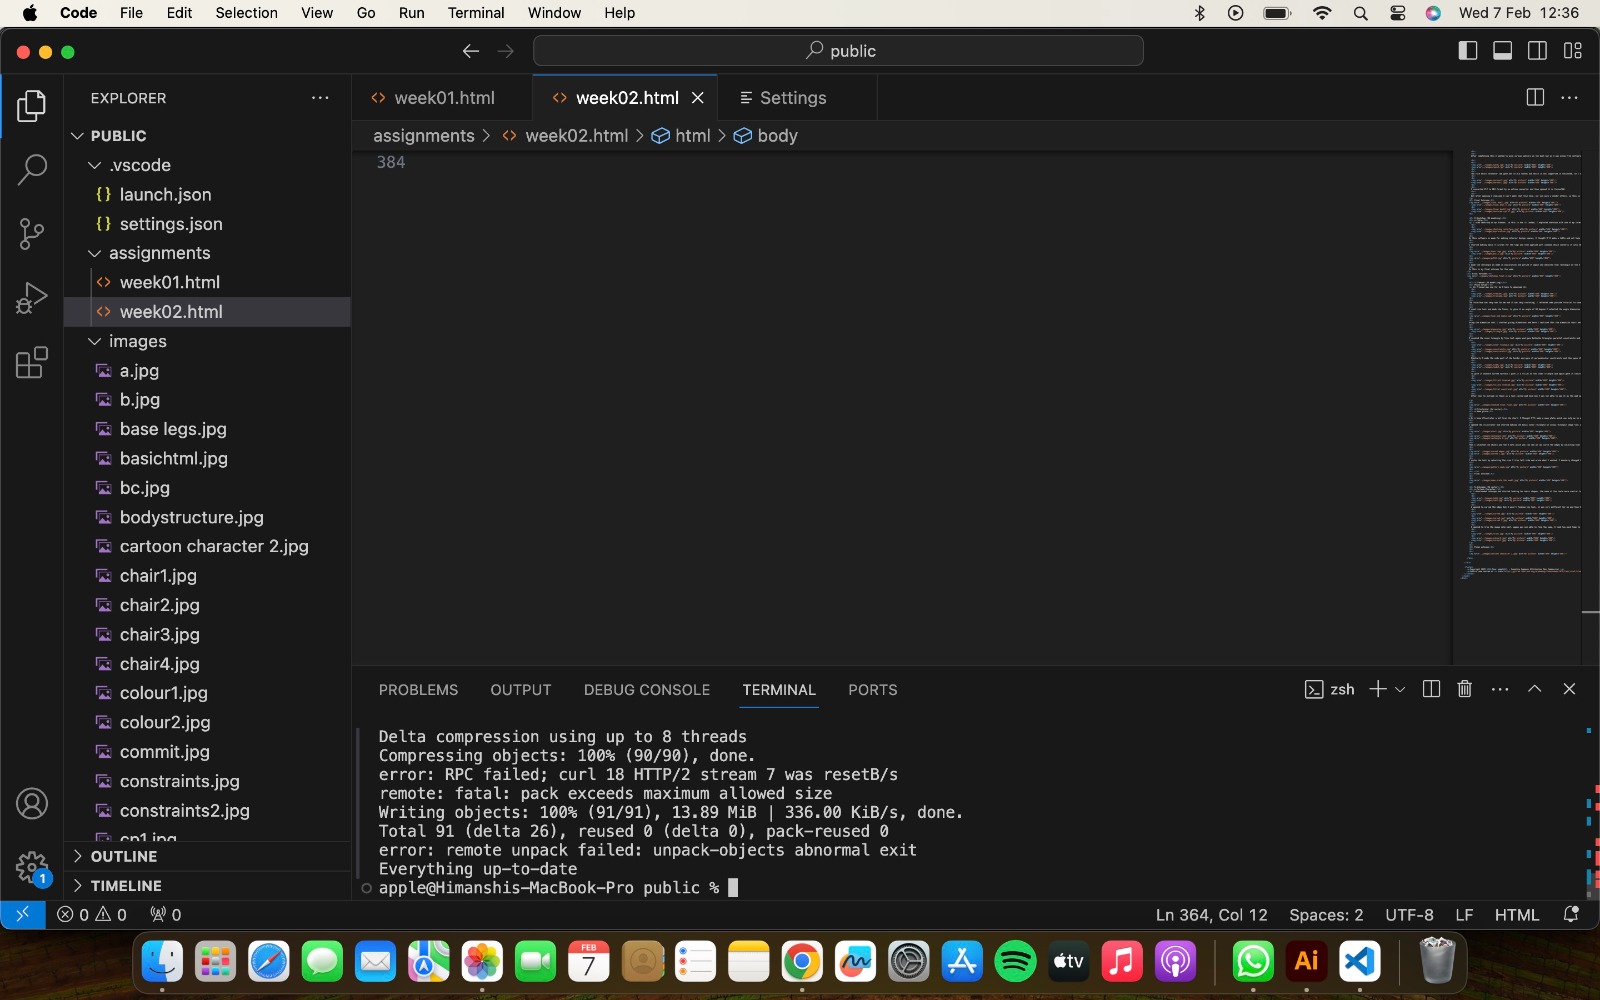Close the terminal panel
Viewport: 1600px width, 1000px height.
pyautogui.click(x=1569, y=689)
